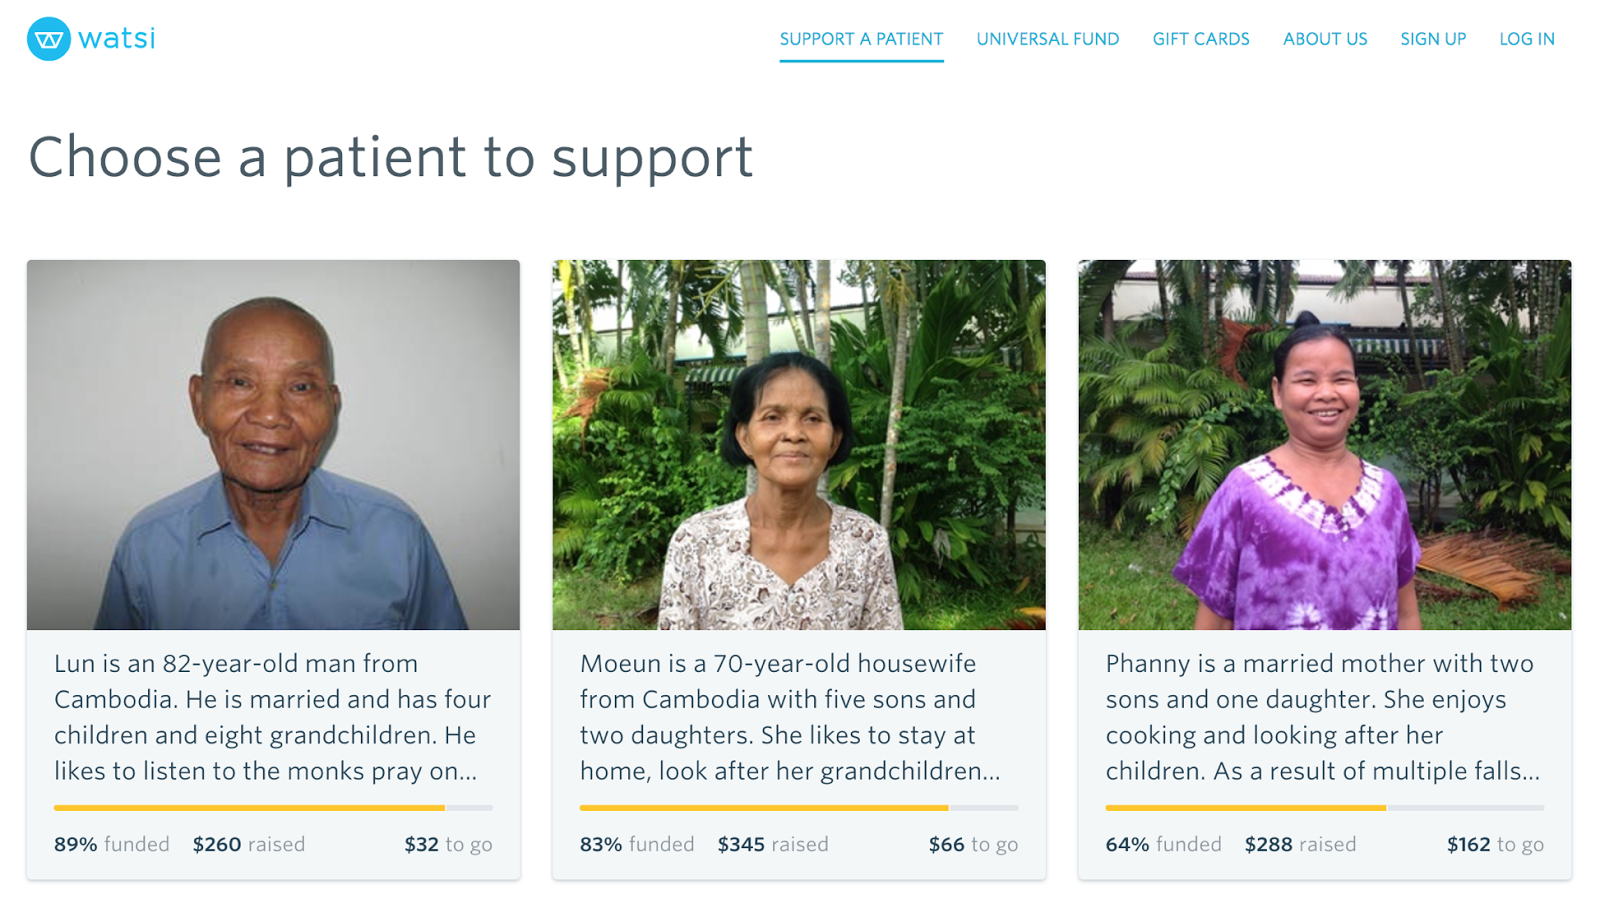The image size is (1600, 899).
Task: Click Phanny's 64% funded progress bar
Action: tap(1324, 807)
